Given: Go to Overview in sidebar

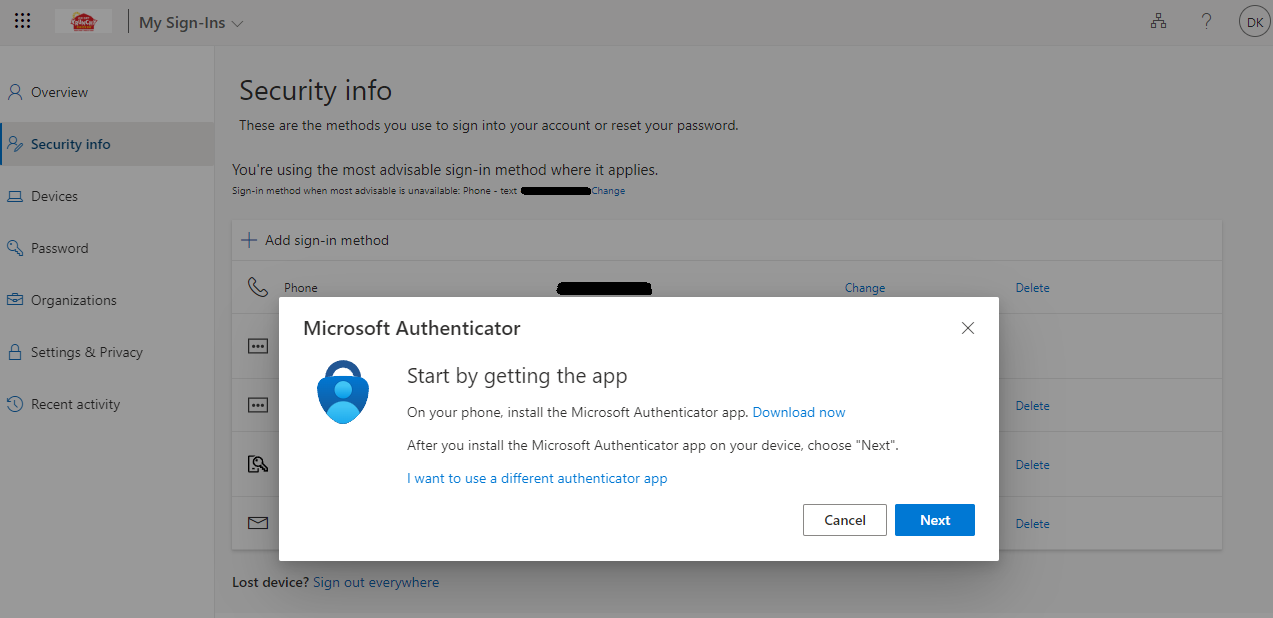Looking at the screenshot, I should pyautogui.click(x=59, y=92).
